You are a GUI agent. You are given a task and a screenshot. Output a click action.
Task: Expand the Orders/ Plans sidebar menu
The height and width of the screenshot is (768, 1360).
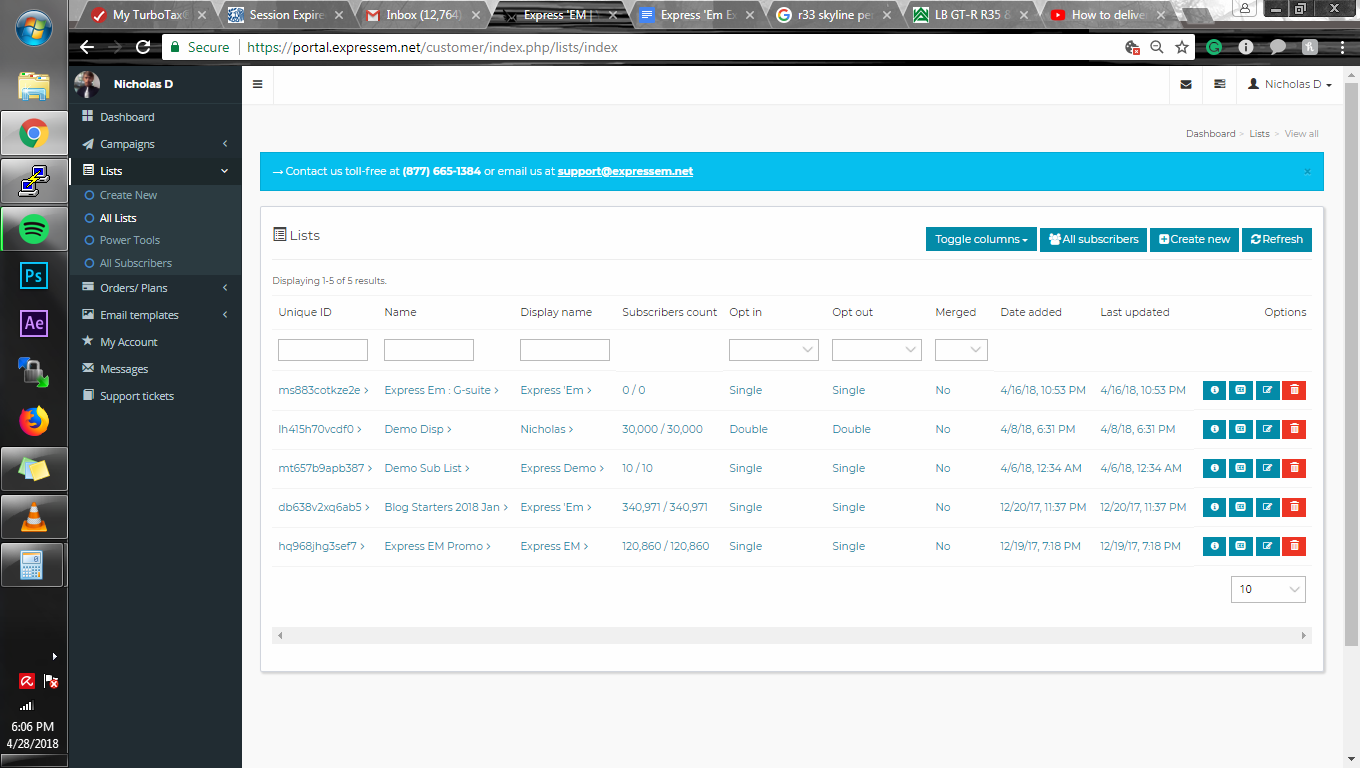(x=155, y=288)
